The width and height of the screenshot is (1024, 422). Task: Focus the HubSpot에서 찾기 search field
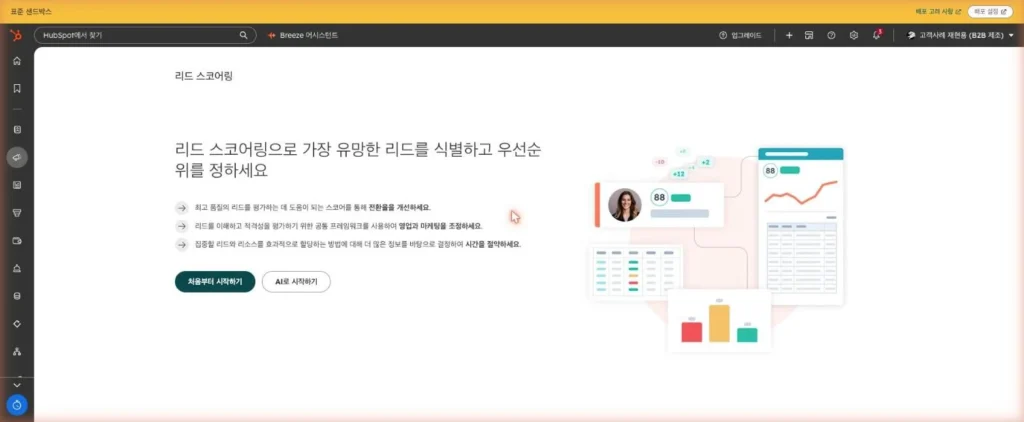(x=145, y=35)
